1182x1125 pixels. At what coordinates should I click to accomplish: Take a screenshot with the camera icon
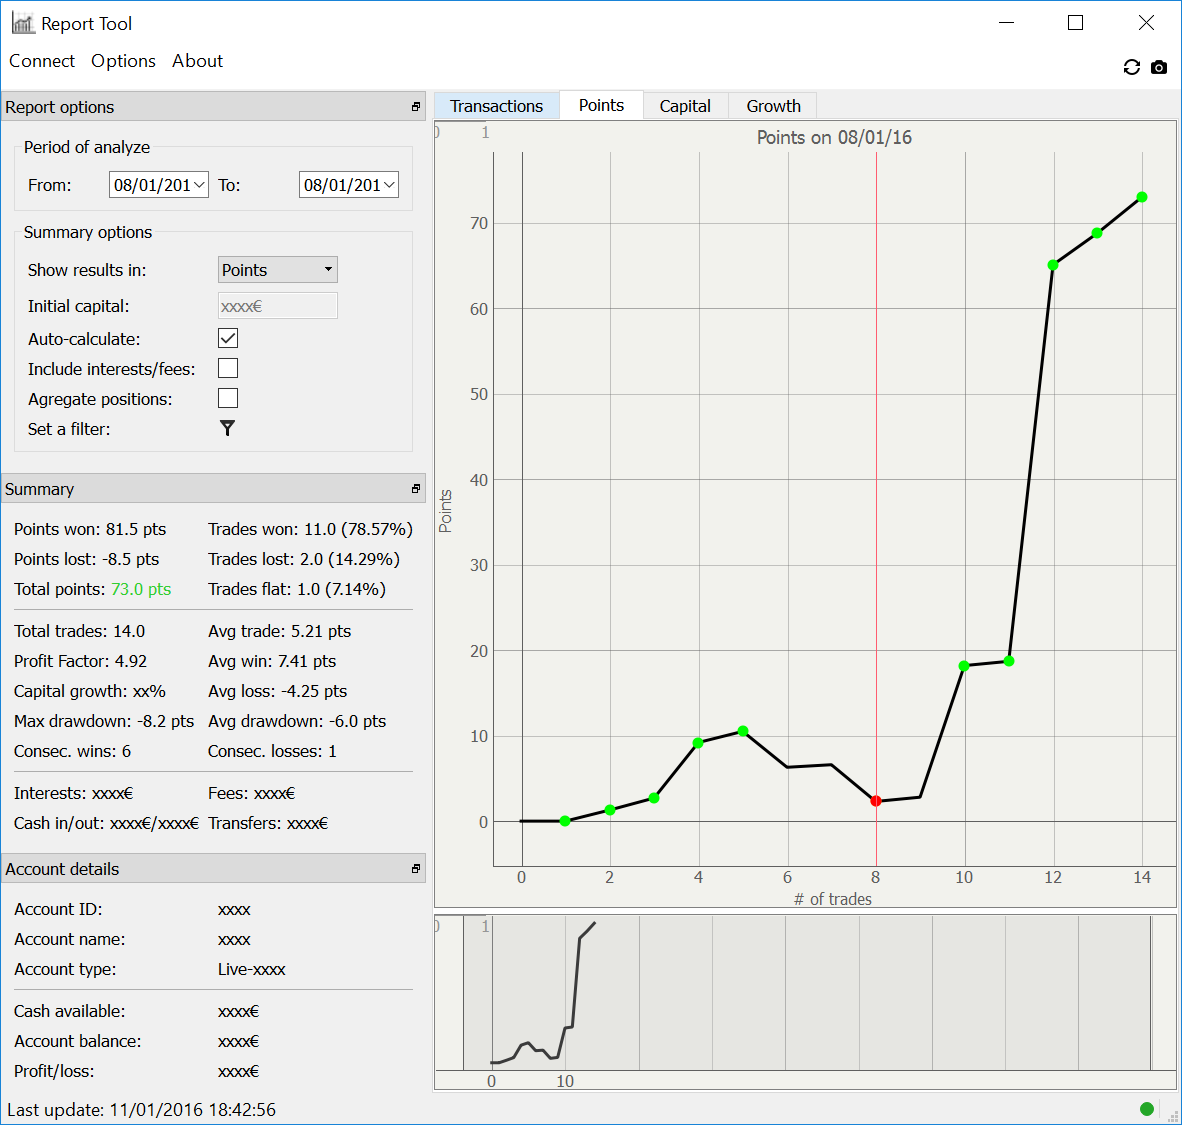pos(1159,67)
